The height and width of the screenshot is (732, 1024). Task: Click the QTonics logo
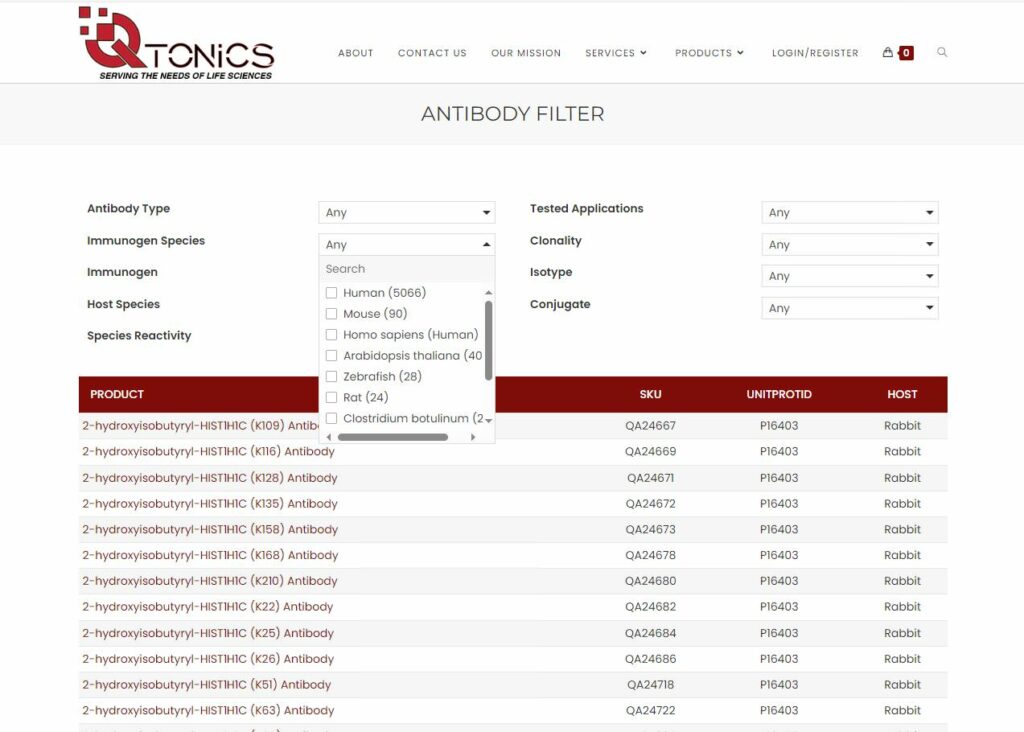pyautogui.click(x=176, y=44)
